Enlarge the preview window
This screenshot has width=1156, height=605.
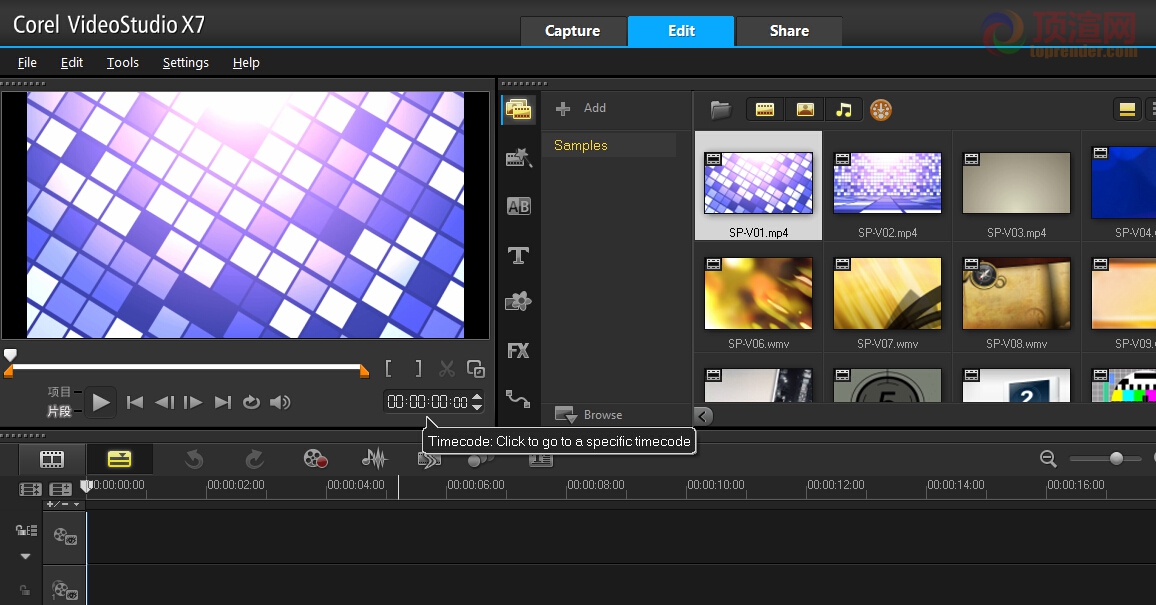point(476,368)
